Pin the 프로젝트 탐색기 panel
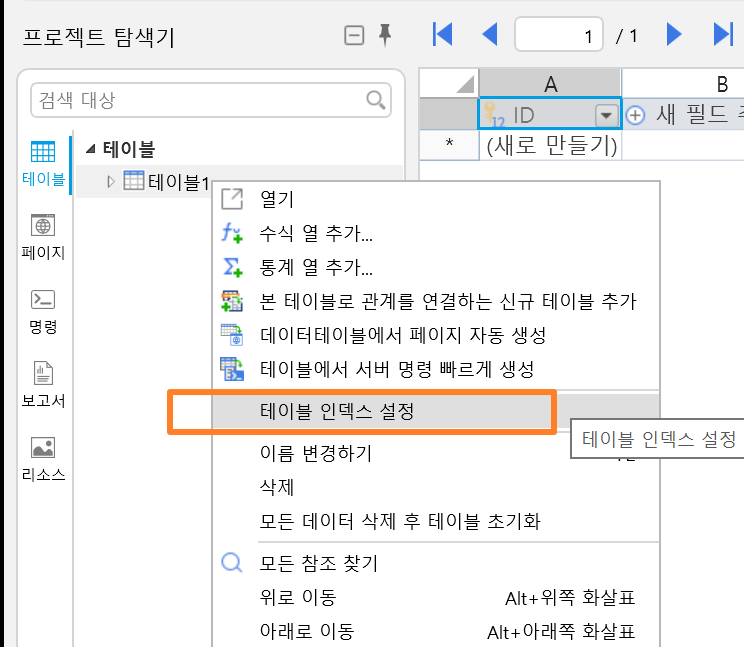744x647 pixels. tap(385, 35)
